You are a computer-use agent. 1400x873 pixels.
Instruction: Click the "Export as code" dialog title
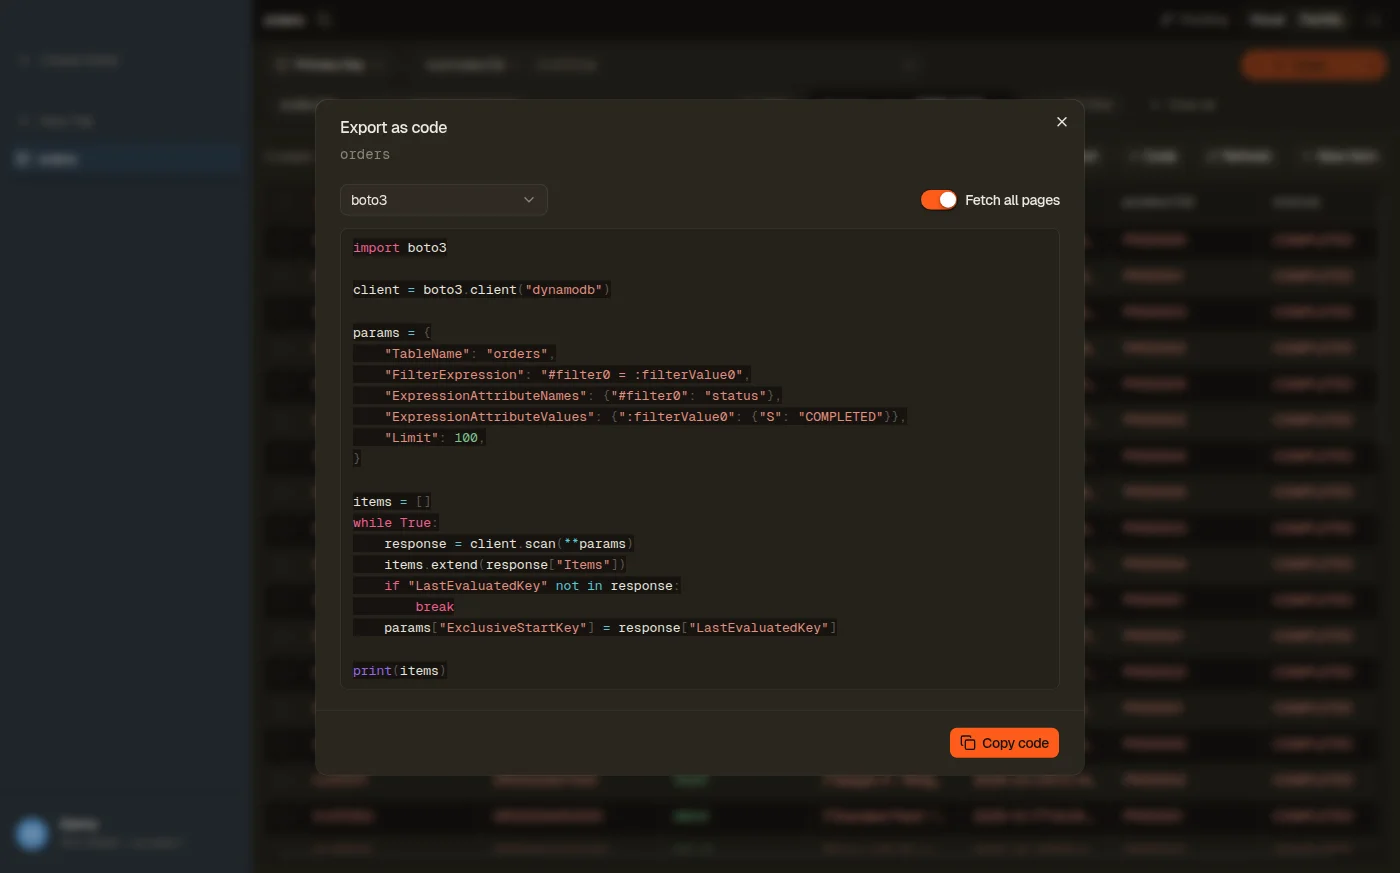coord(393,127)
